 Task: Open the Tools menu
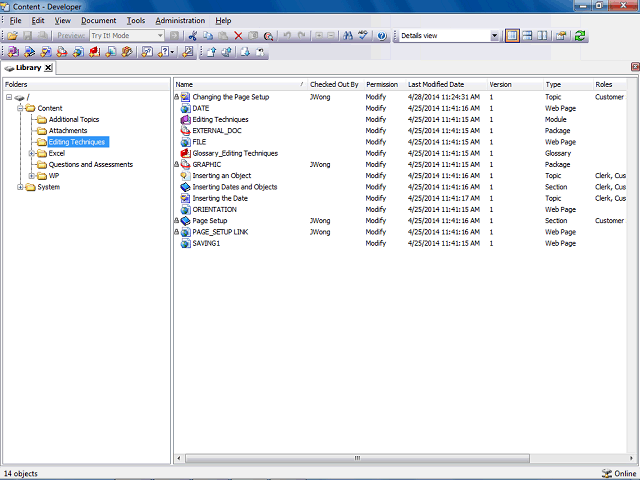pos(136,20)
